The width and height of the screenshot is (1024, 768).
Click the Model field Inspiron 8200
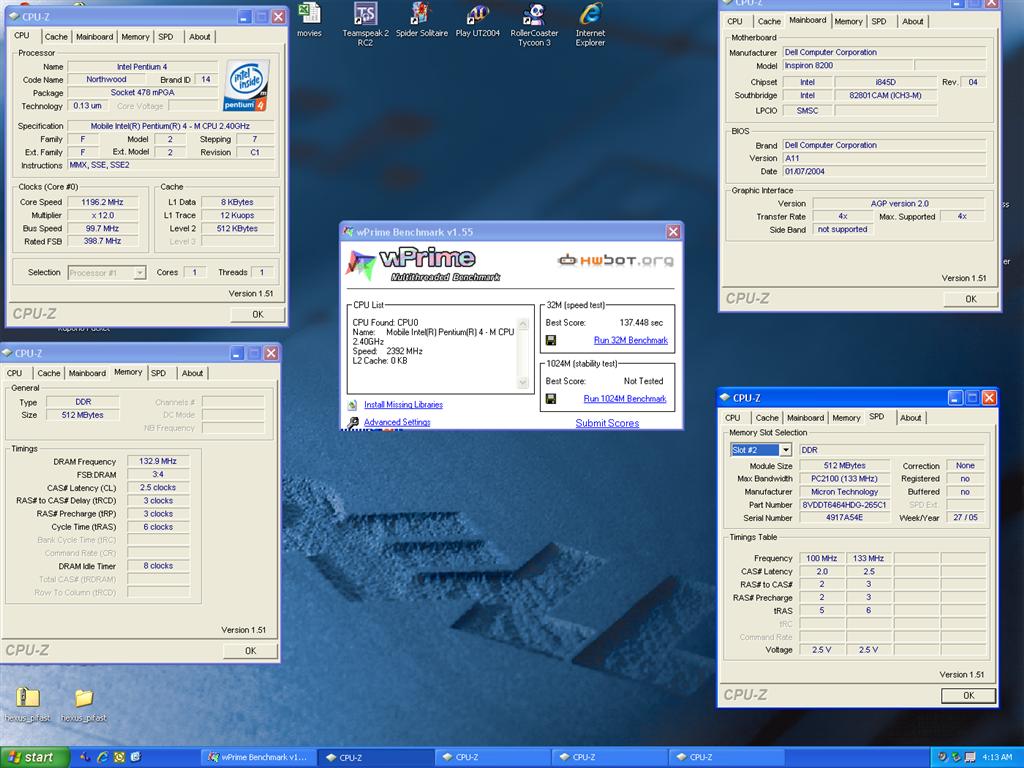(847, 65)
